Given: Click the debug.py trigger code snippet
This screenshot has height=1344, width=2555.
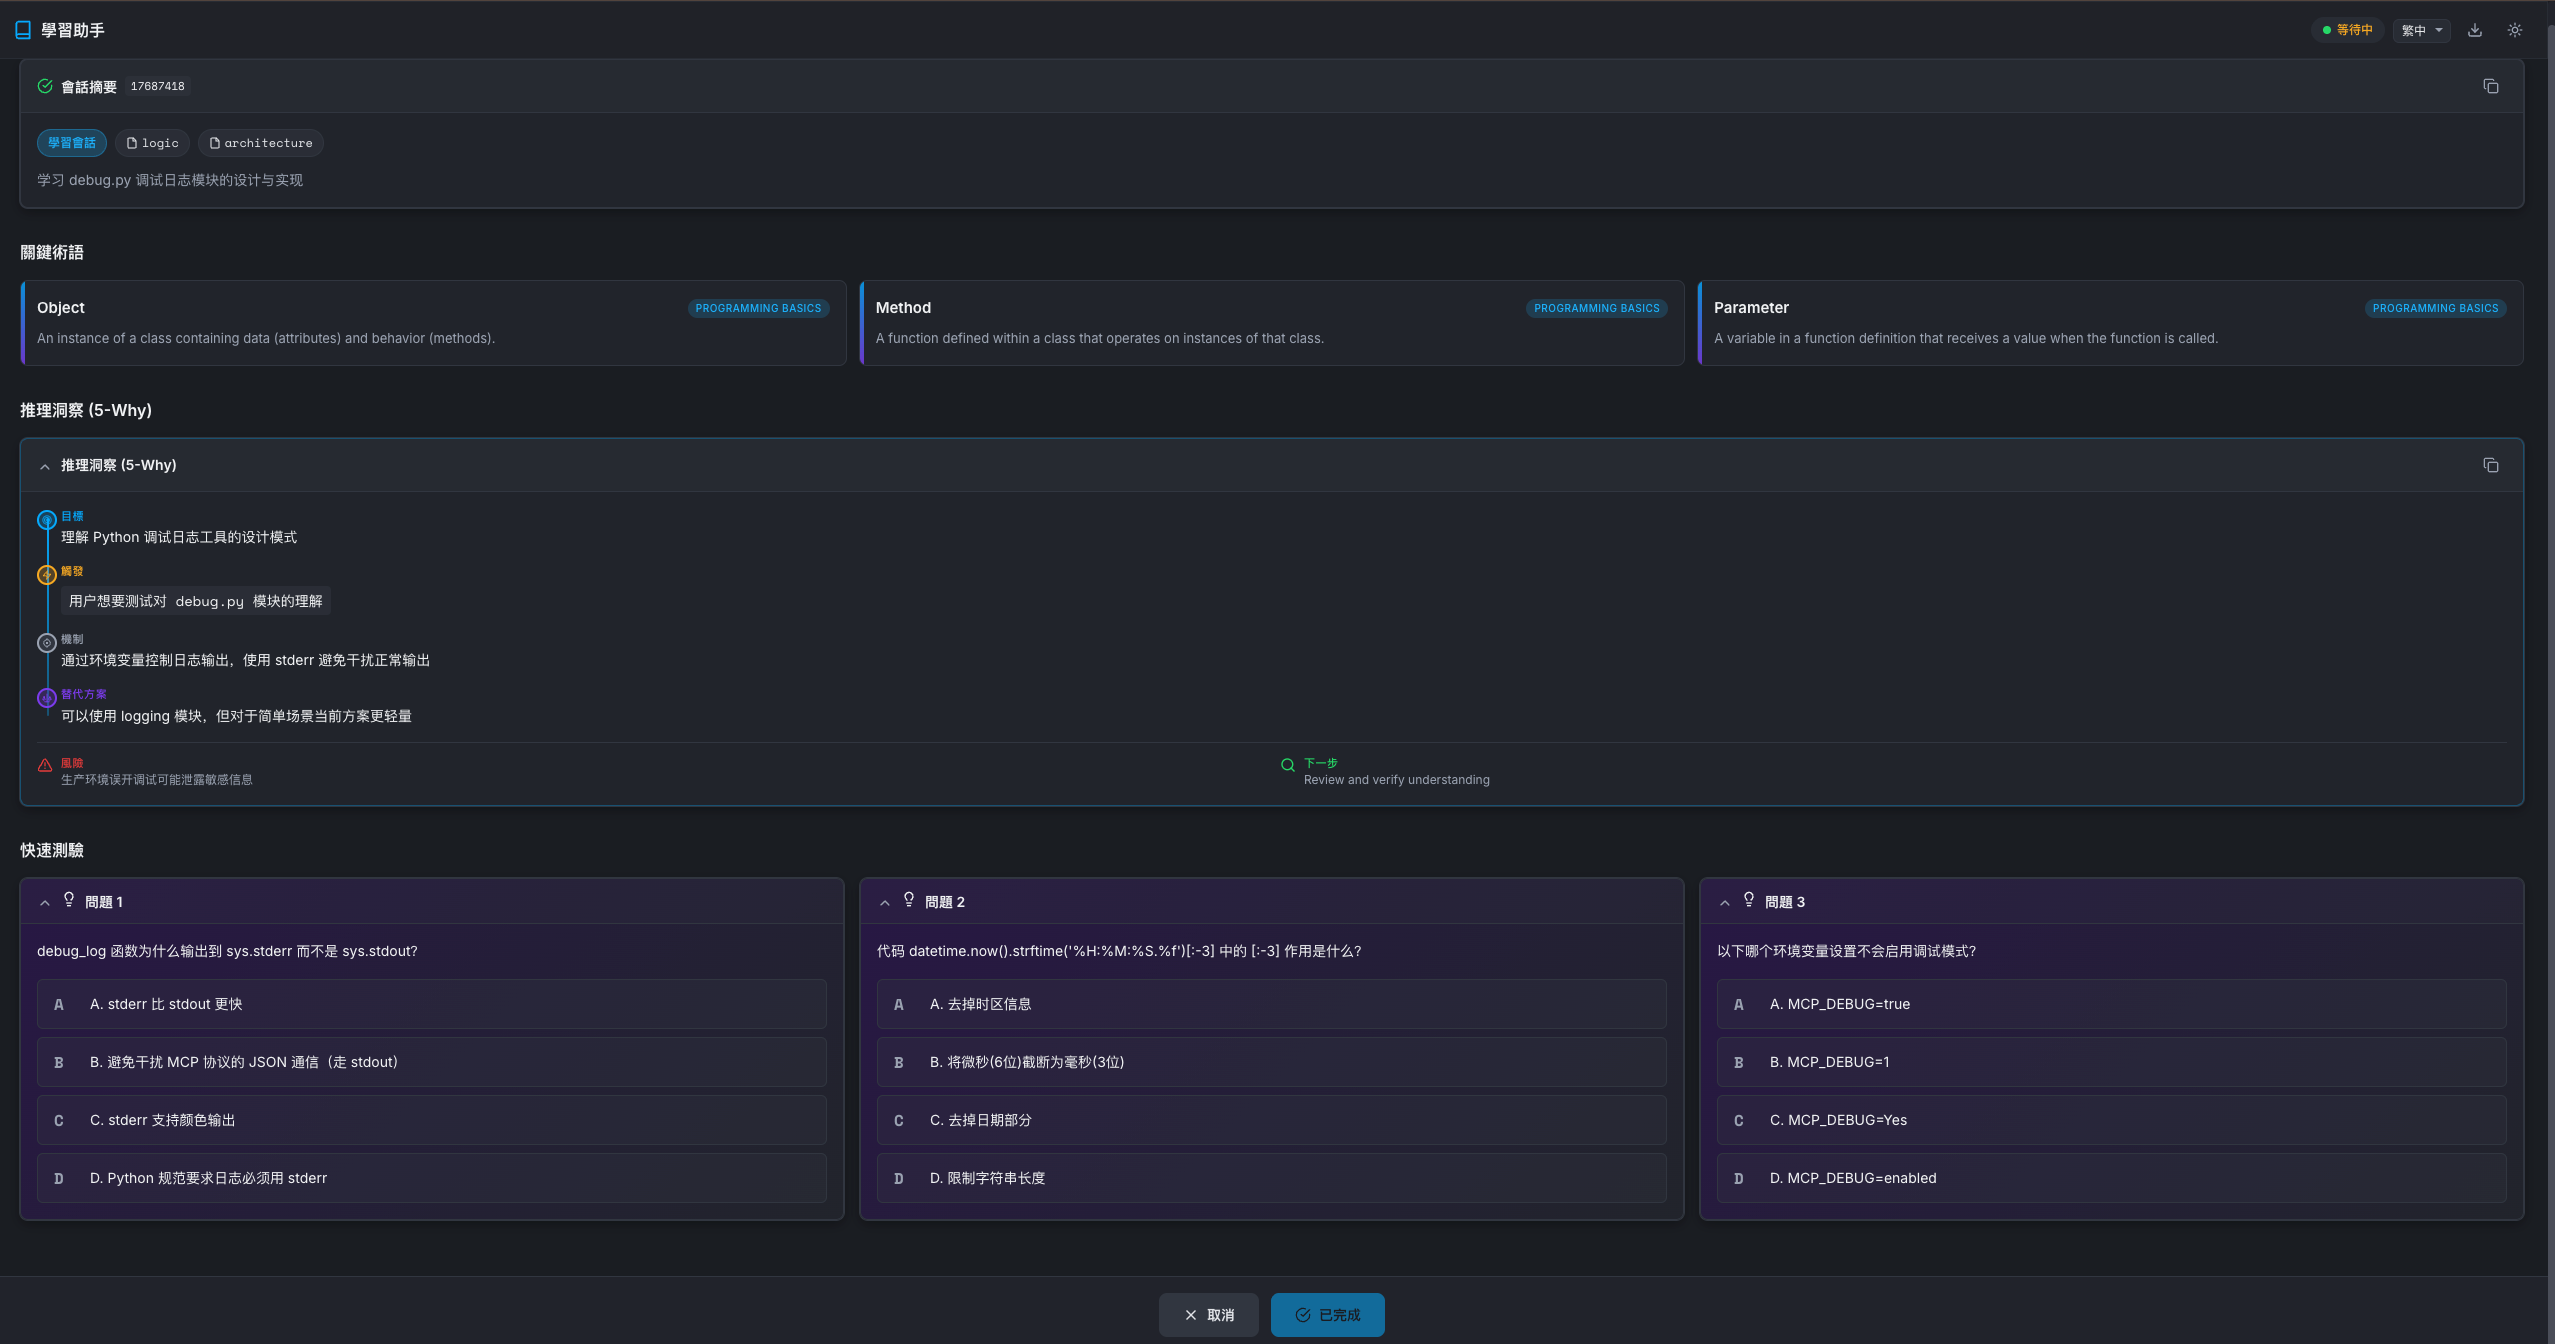Looking at the screenshot, I should click(x=196, y=601).
